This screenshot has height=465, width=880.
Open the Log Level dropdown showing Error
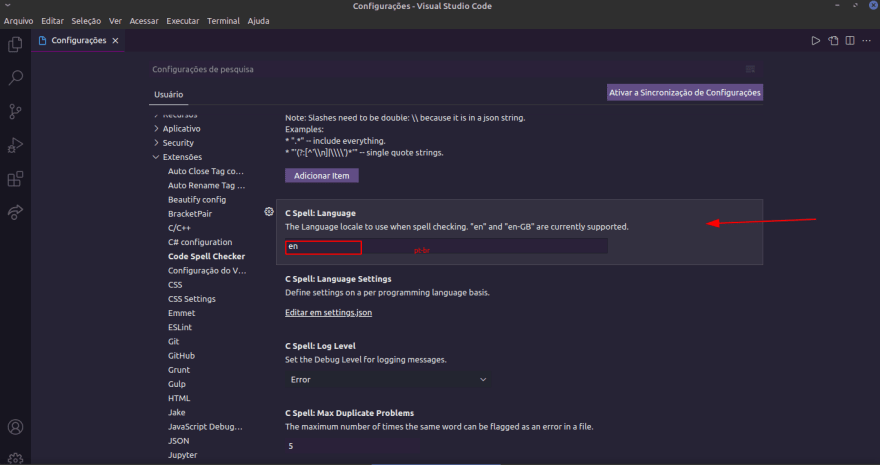coord(387,380)
